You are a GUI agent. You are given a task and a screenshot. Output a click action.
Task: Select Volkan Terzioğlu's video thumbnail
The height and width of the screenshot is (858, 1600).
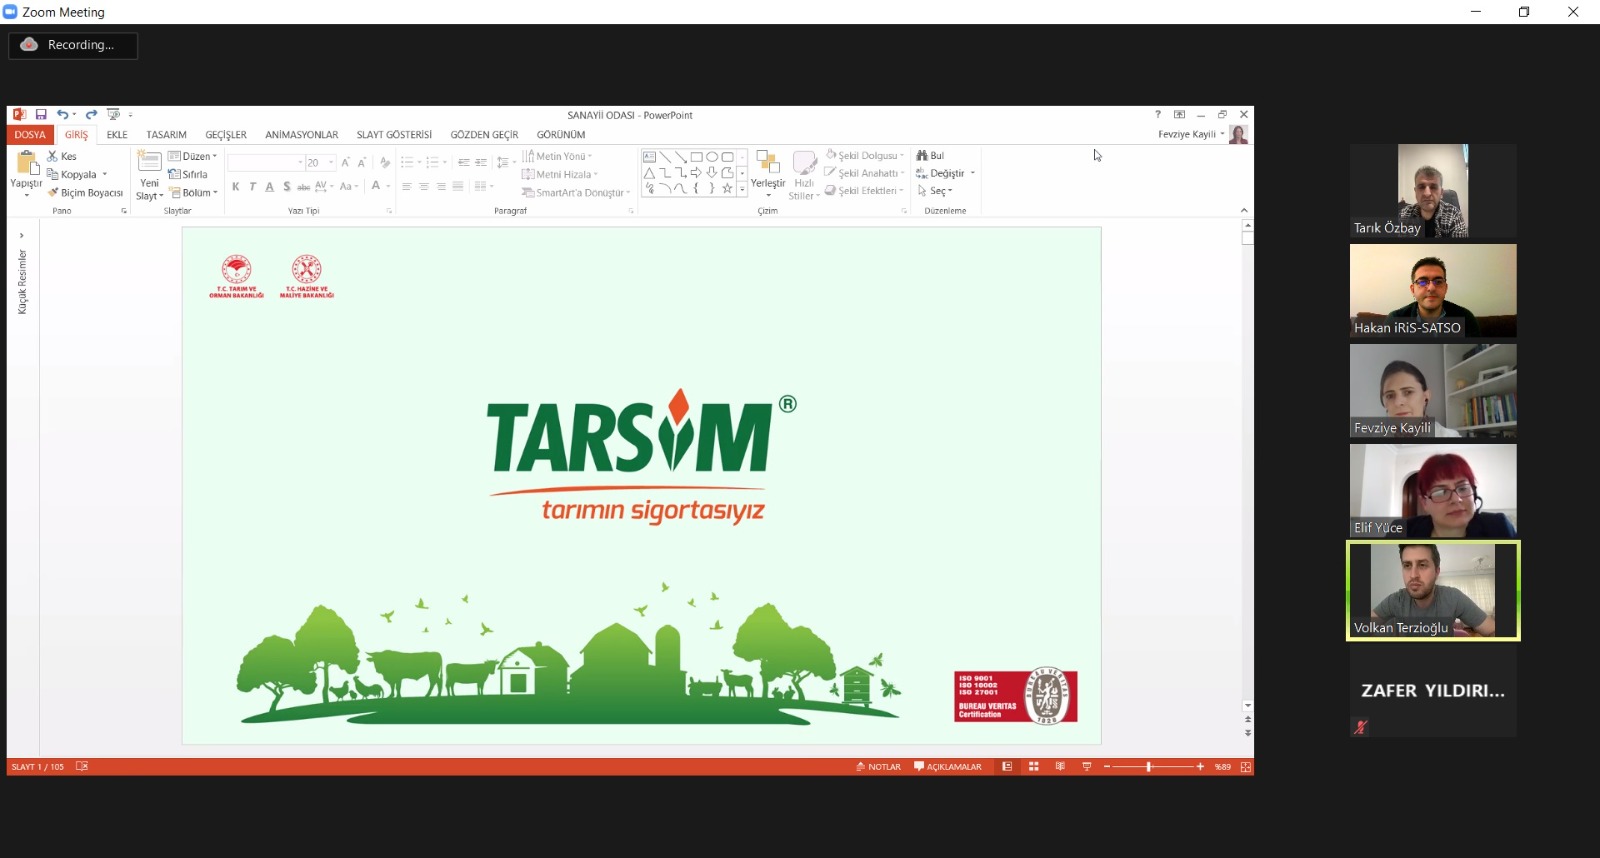[1433, 591]
